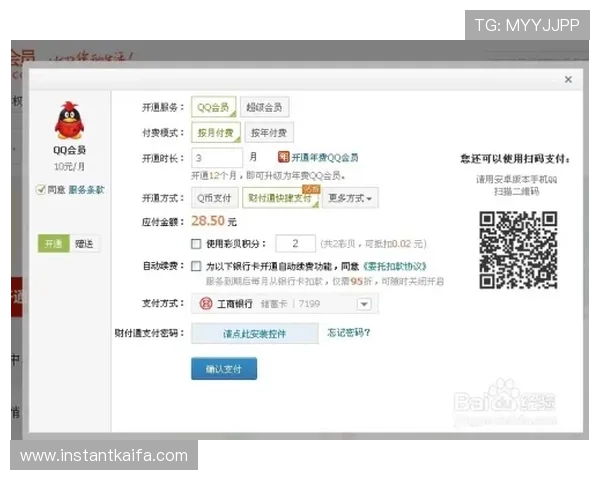Image resolution: width=600 pixels, height=480 pixels.
Task: Open the 委托扣款协议 agreement link
Action: point(395,266)
